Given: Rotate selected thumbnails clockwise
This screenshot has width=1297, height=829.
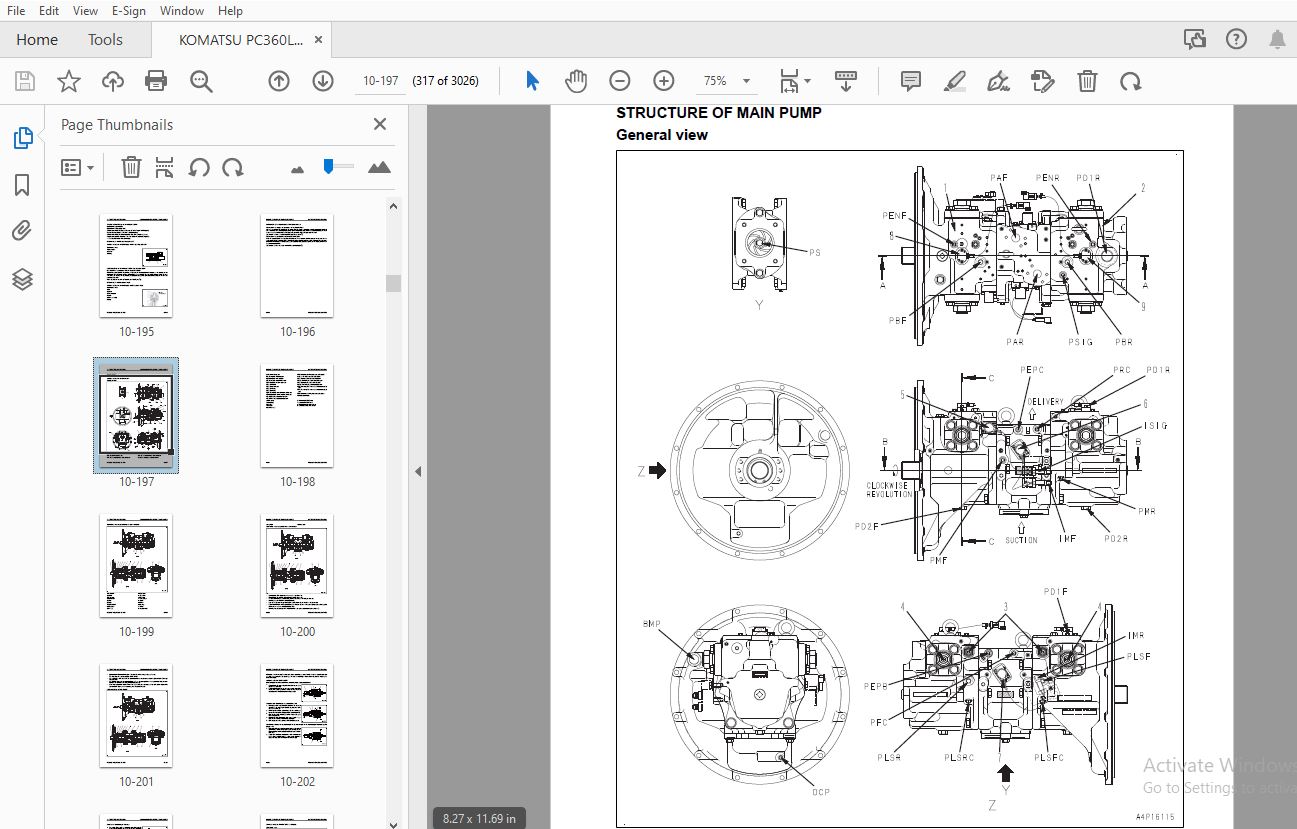Looking at the screenshot, I should [x=233, y=168].
